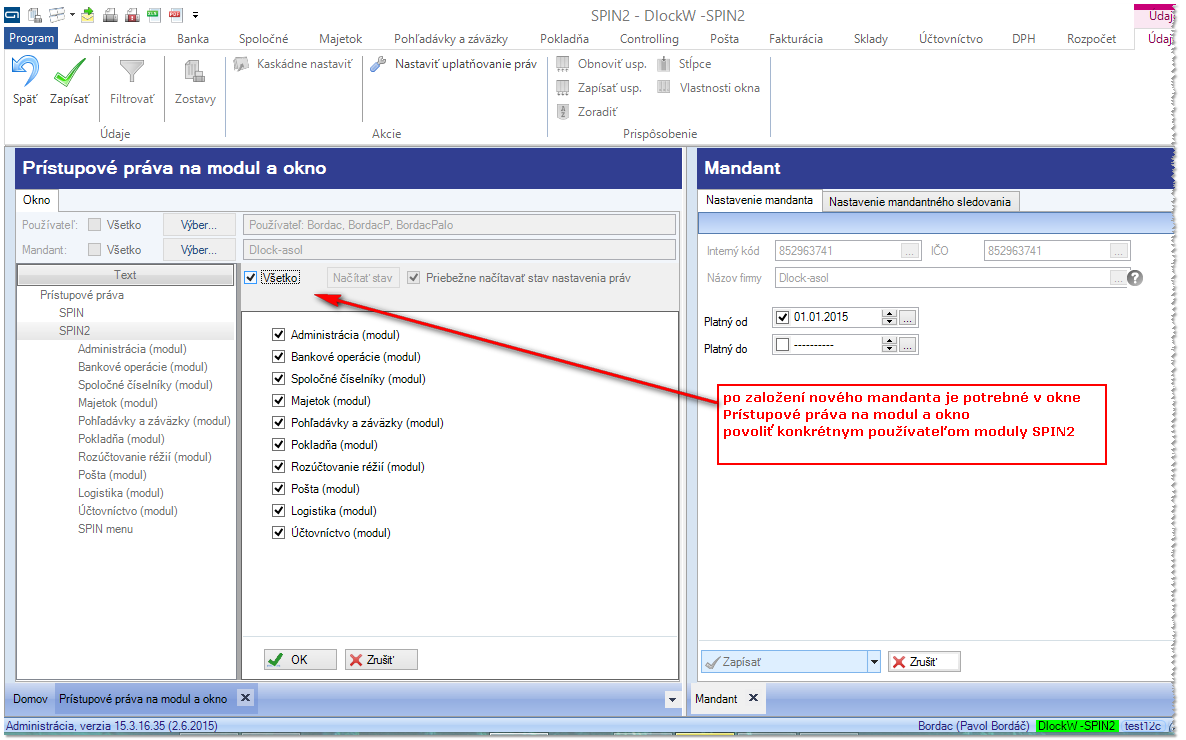This screenshot has height=740, width=1186.
Task: Click the red printer quick access icon
Action: pos(132,15)
